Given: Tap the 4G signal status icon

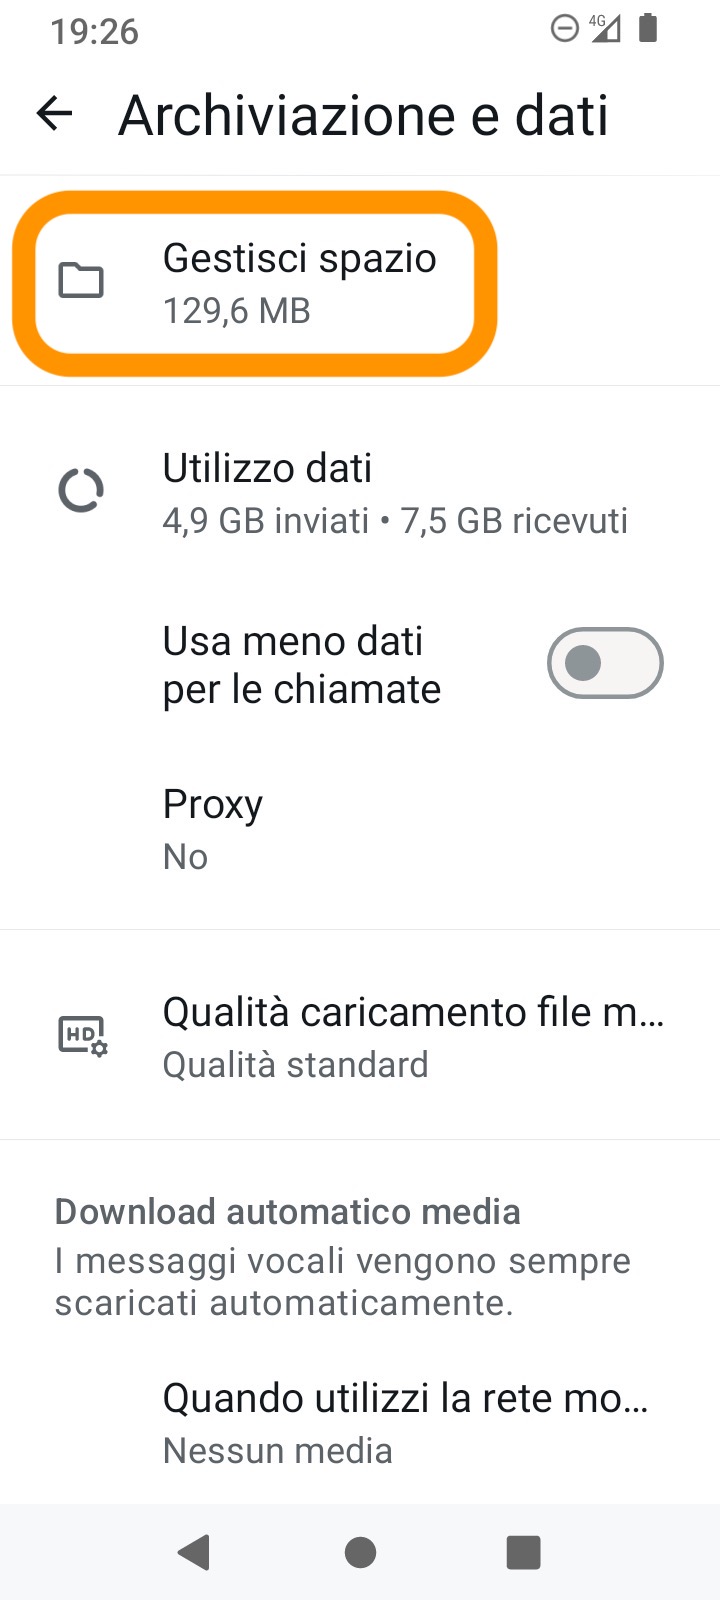Looking at the screenshot, I should 605,28.
